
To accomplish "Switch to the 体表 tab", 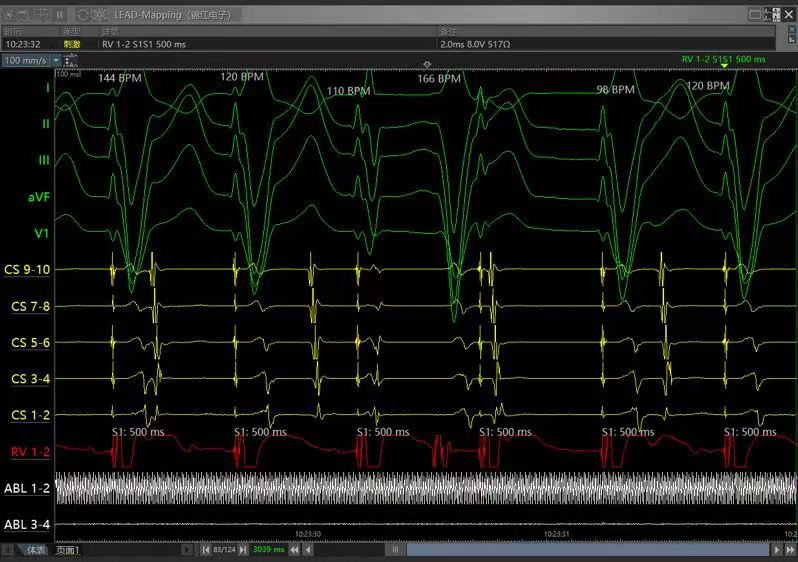I will coord(34,550).
